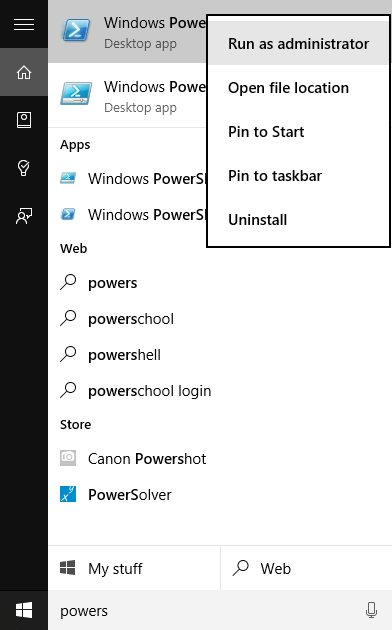The image size is (392, 630).
Task: Open 'PowerSolver' store result
Action: point(220,495)
